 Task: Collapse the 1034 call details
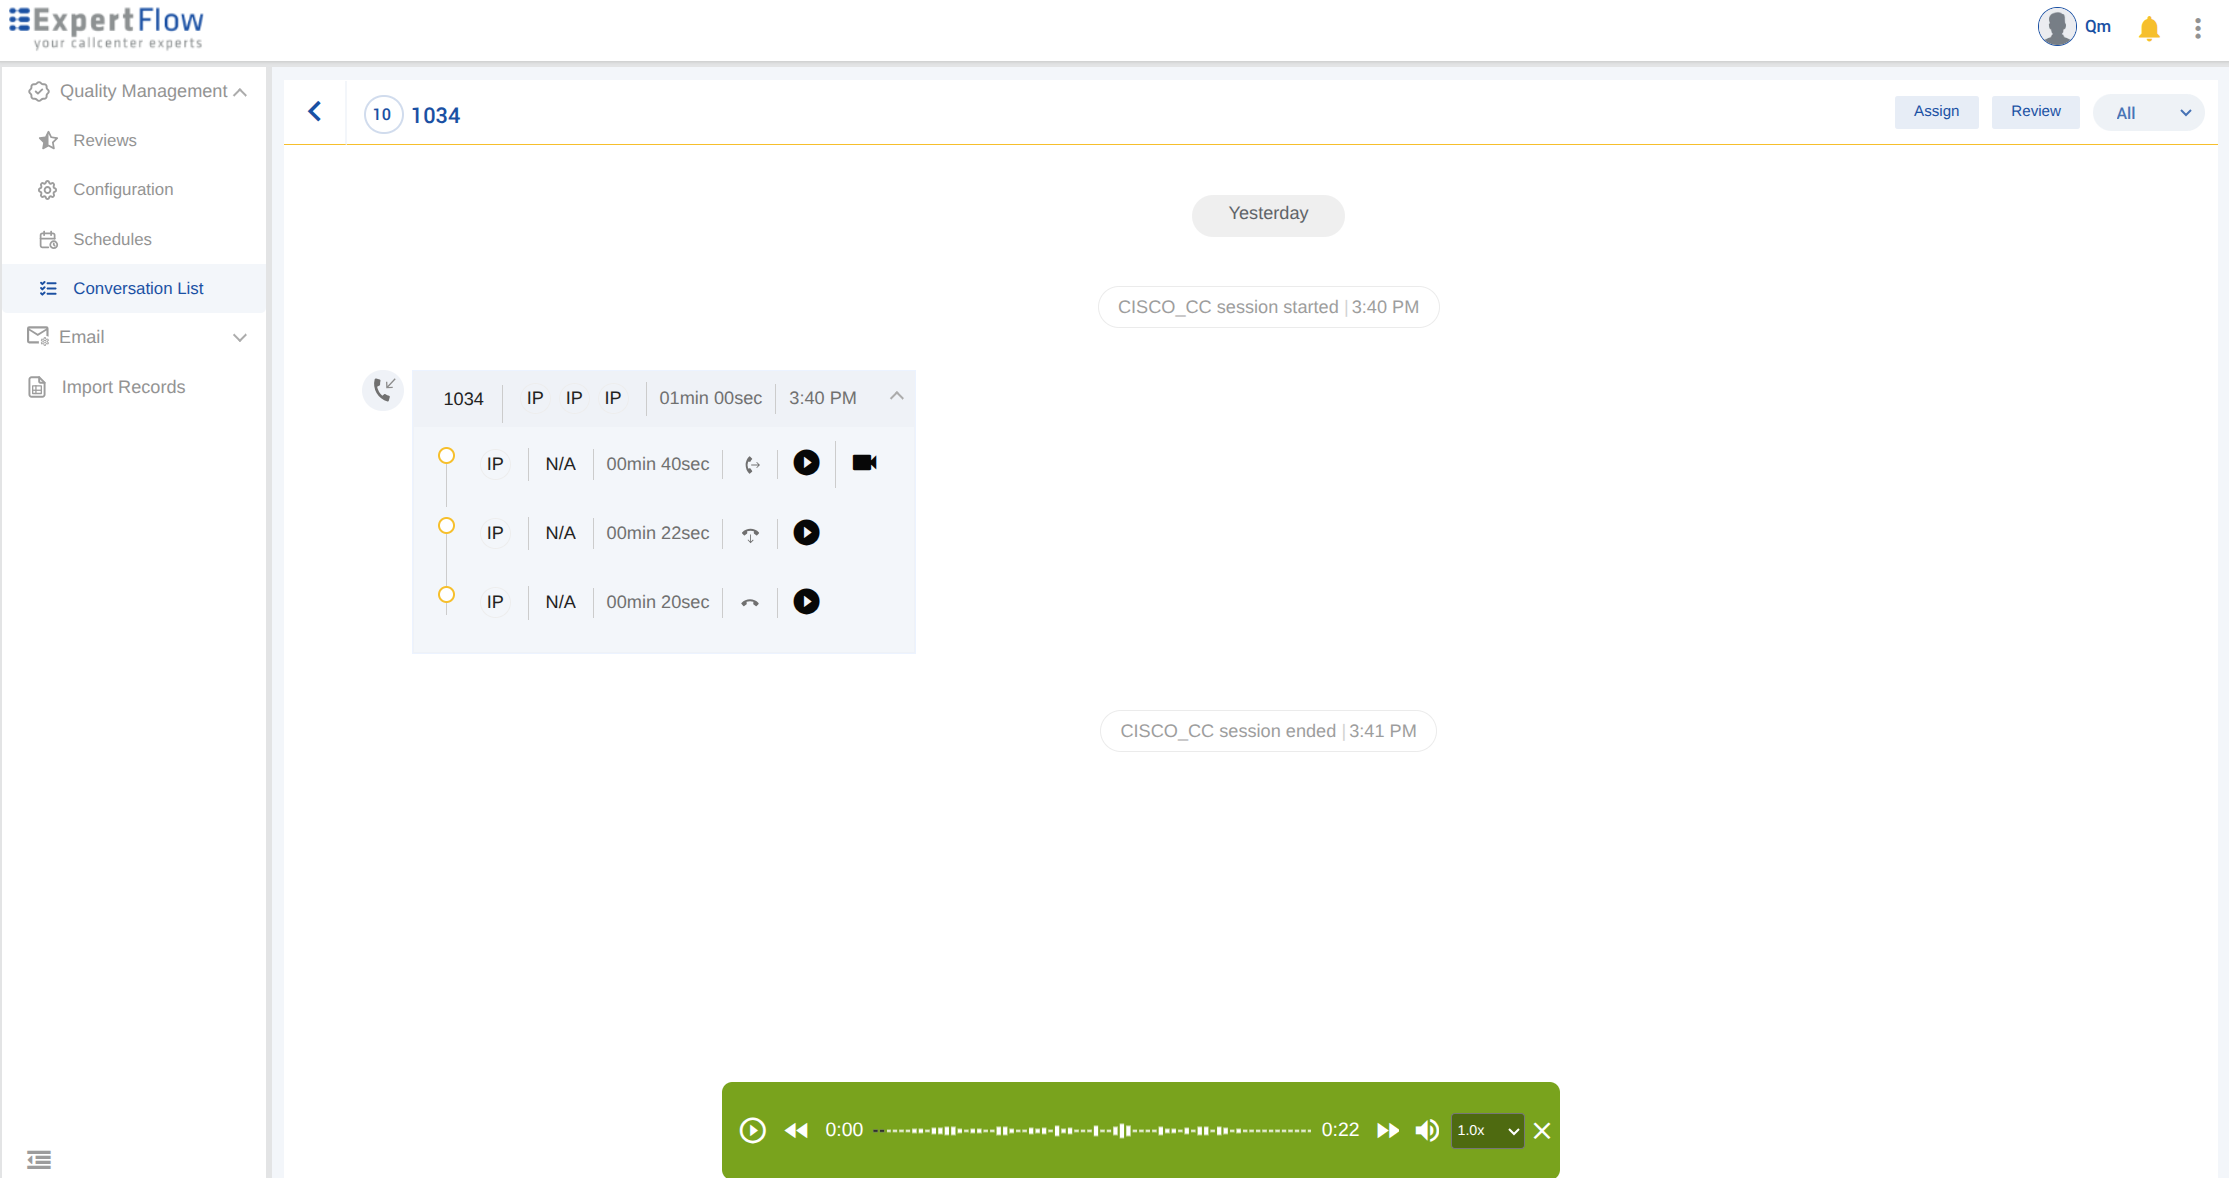(x=896, y=397)
